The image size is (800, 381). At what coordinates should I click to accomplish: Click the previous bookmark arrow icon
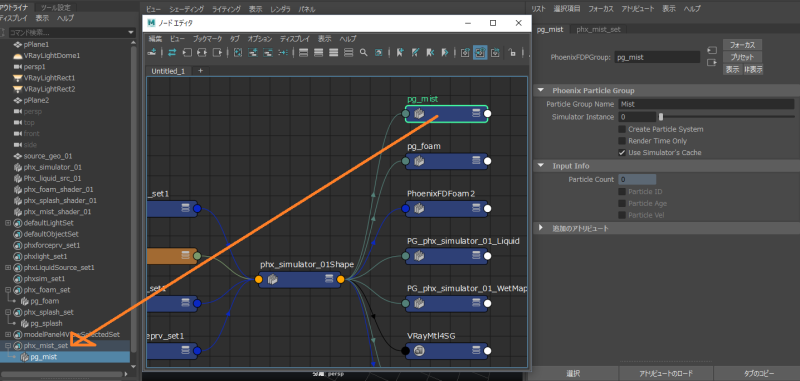coord(430,53)
